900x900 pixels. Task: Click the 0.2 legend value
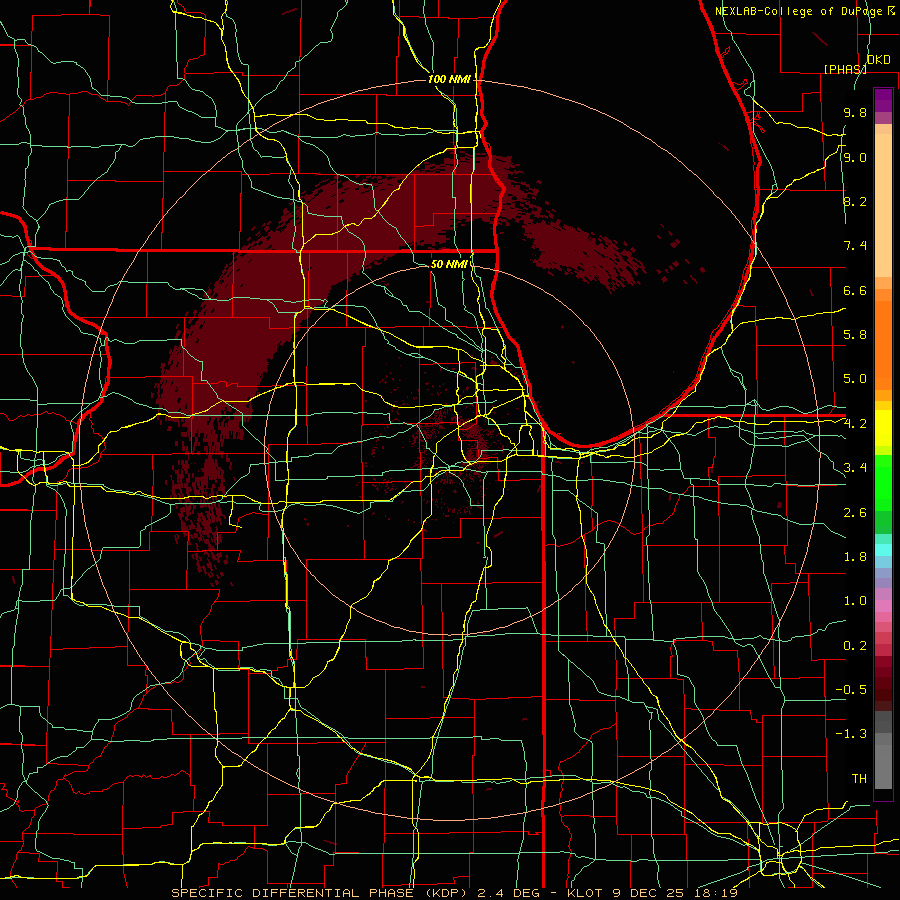(x=855, y=646)
